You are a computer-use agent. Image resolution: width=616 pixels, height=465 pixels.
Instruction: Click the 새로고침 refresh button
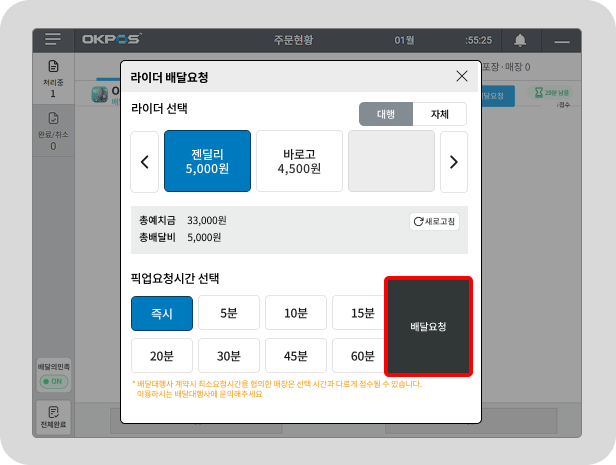(x=435, y=221)
